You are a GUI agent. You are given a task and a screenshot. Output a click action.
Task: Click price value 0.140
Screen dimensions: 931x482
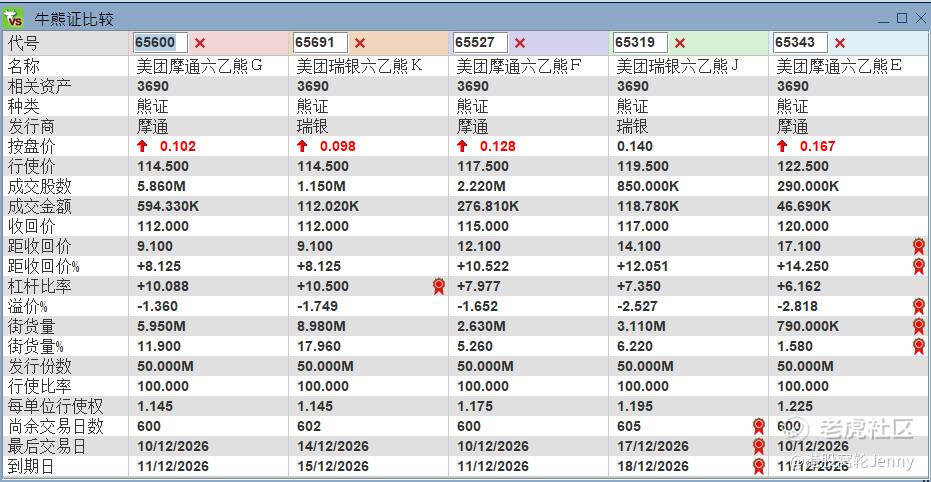click(635, 146)
